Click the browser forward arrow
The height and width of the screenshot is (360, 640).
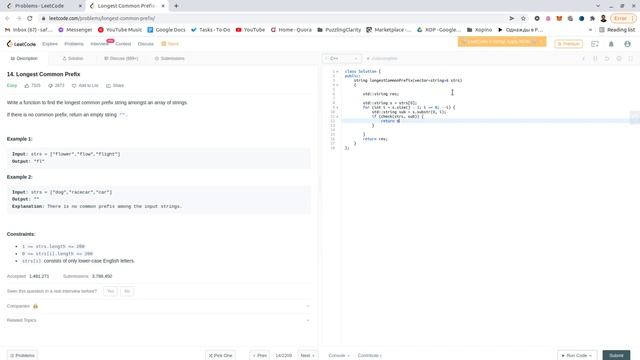pyautogui.click(x=18, y=18)
